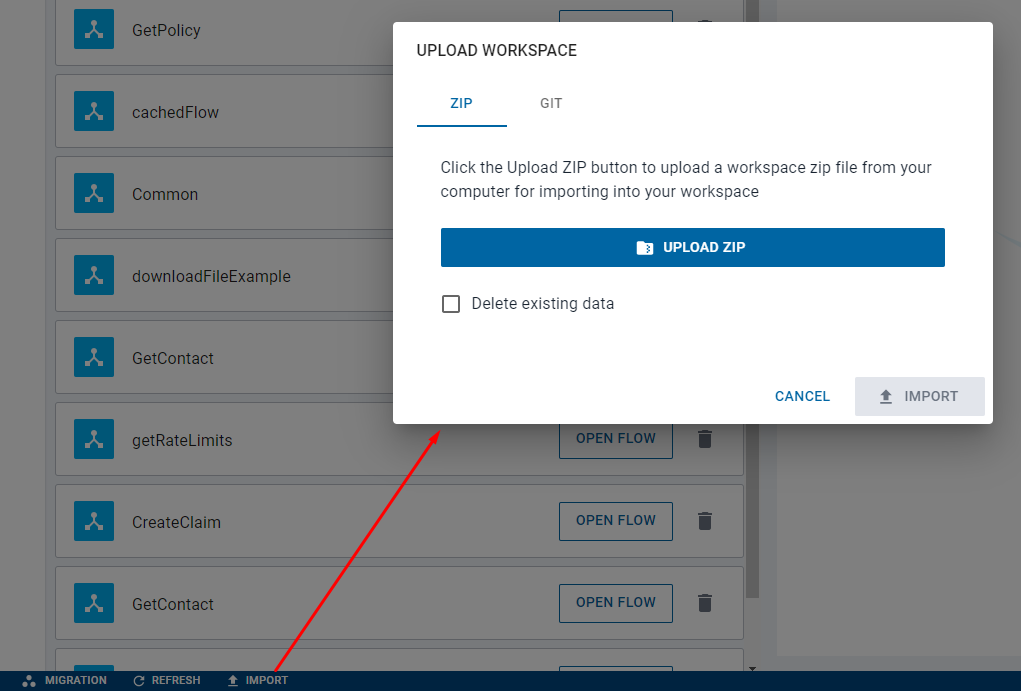Delete the getRateLimits flow using trash icon
The width and height of the screenshot is (1021, 691).
(705, 439)
